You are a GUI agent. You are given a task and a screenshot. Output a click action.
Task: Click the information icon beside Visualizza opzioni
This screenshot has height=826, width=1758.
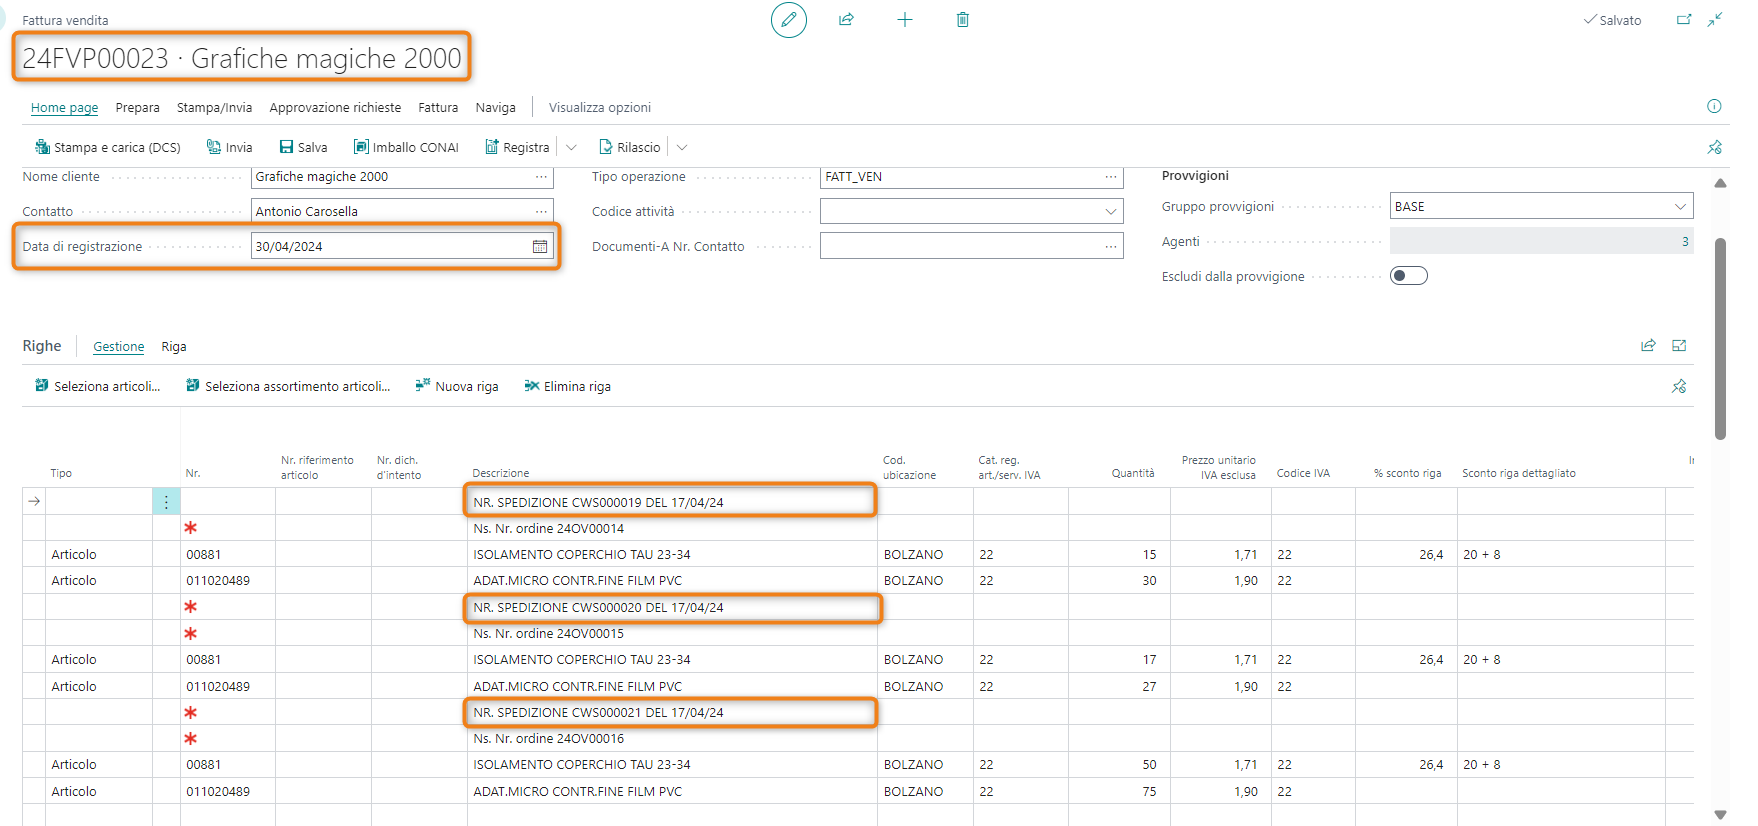pyautogui.click(x=1714, y=107)
